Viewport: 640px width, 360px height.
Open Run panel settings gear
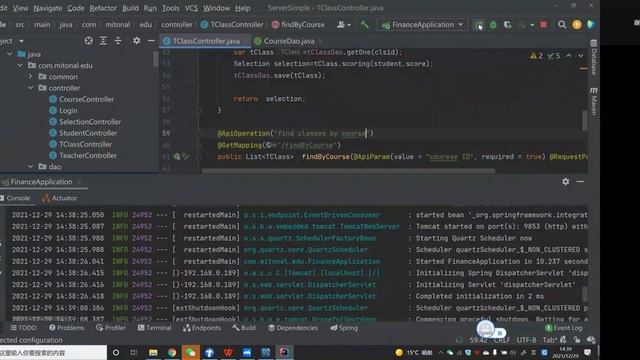point(565,181)
